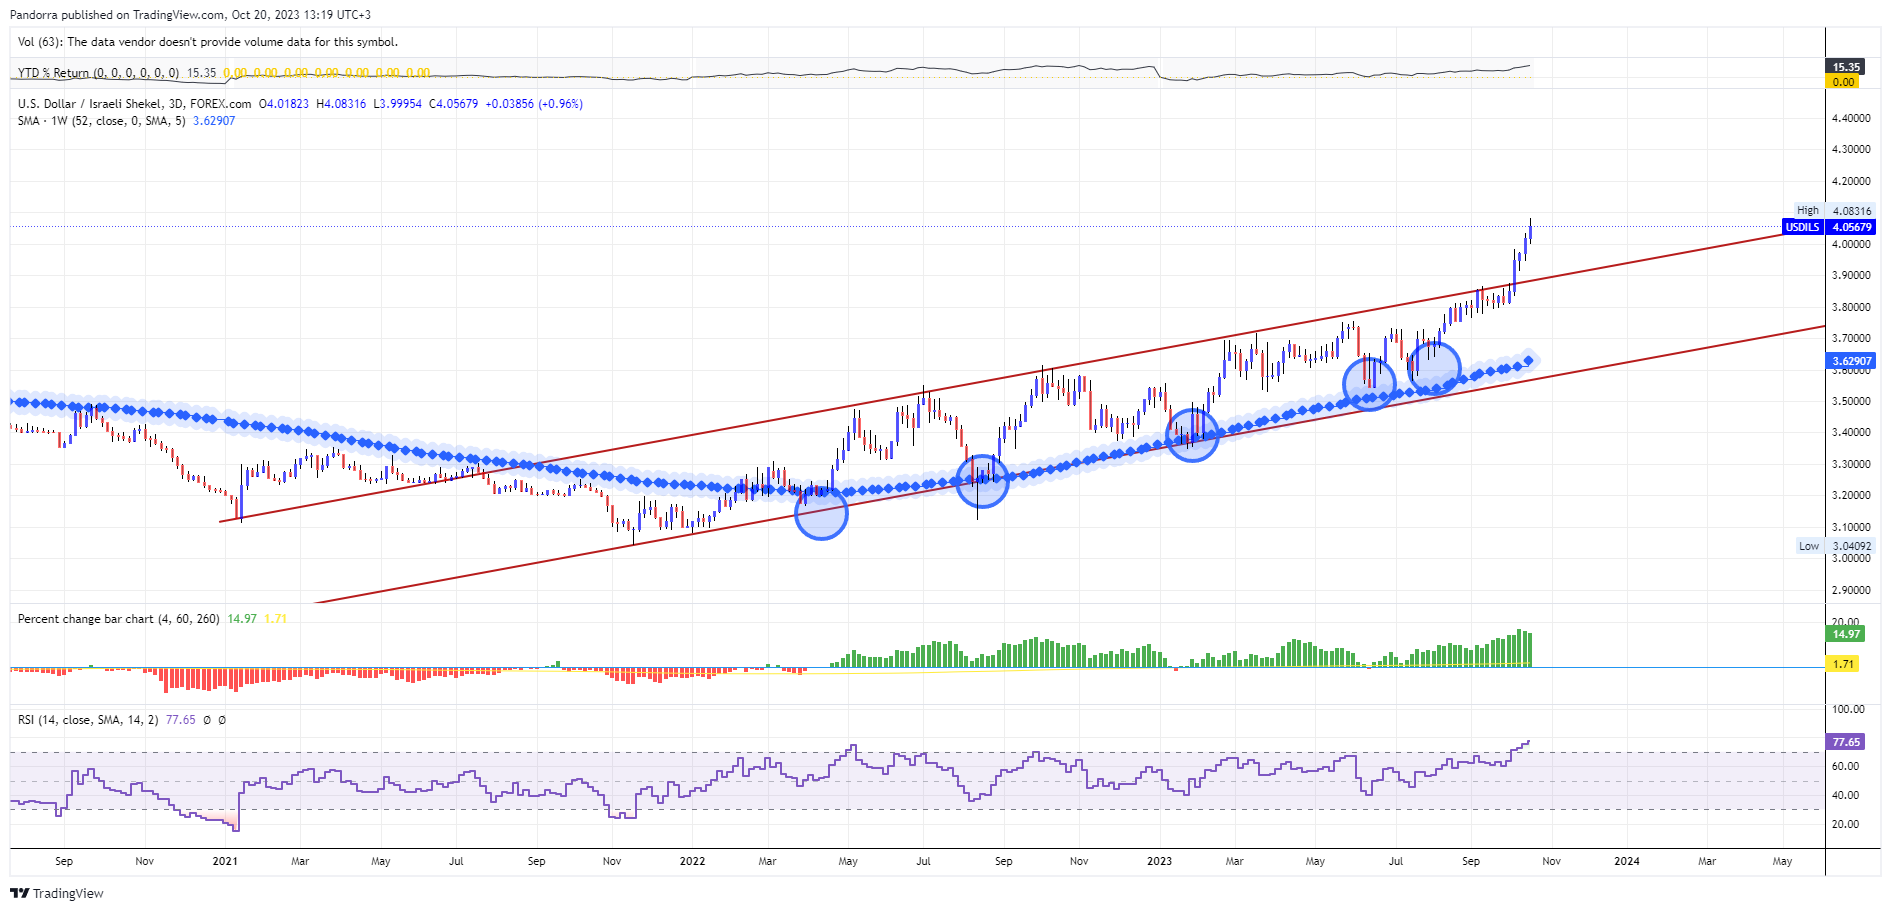Click the 100.00 RSI scale label

(1848, 709)
